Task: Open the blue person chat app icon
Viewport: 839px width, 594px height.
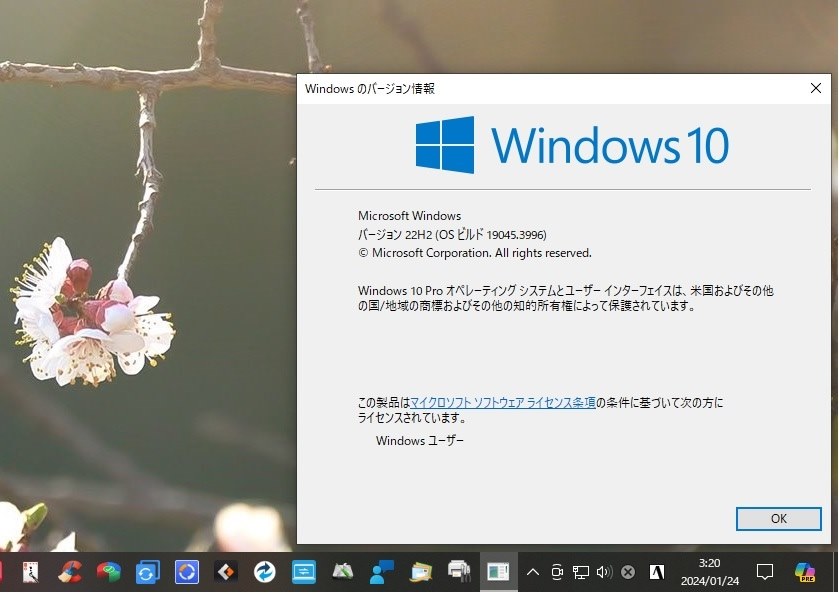Action: tap(382, 572)
